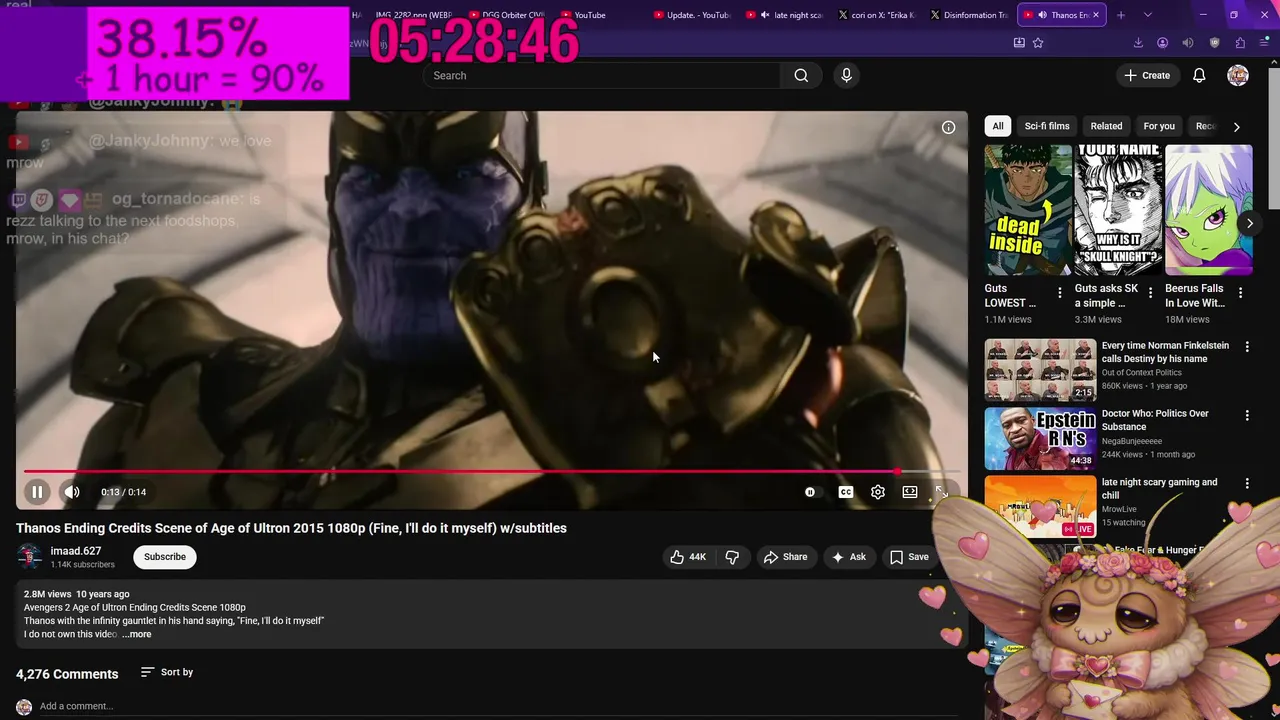The width and height of the screenshot is (1280, 720).
Task: Select the Related chip
Action: [1106, 126]
